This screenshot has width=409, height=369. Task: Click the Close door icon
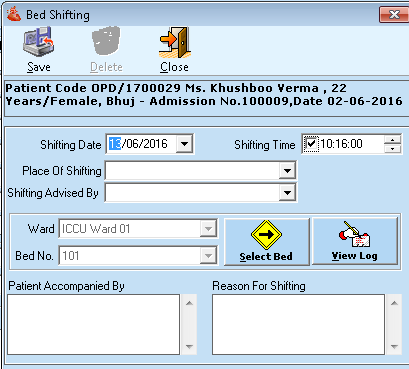tap(175, 43)
